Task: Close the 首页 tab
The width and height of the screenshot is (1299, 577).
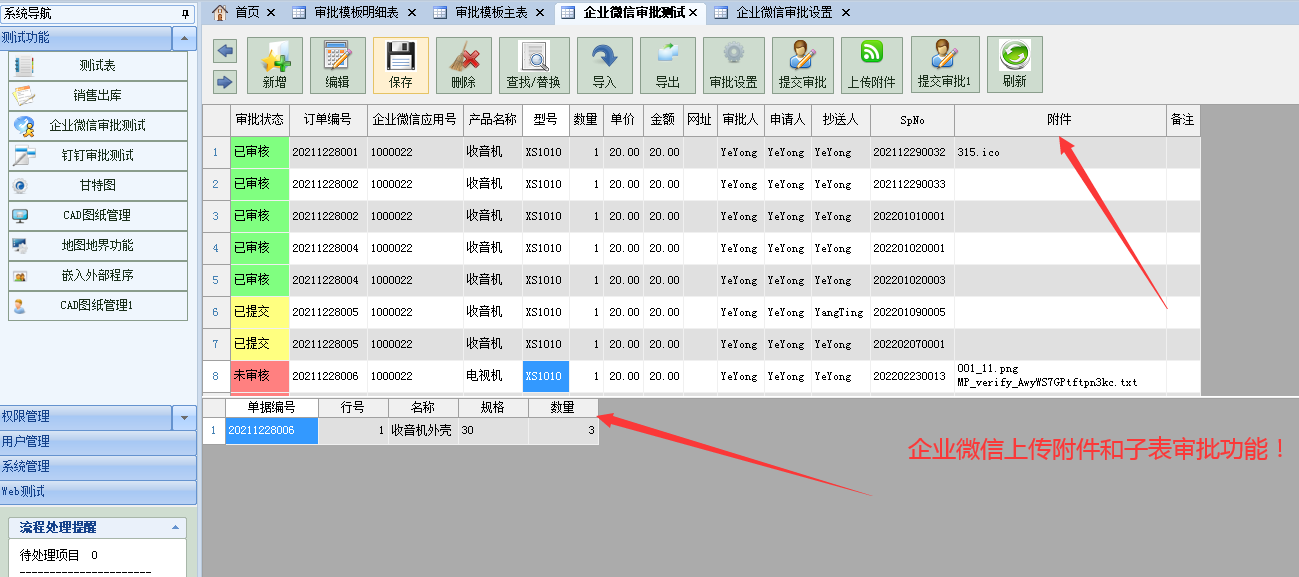Action: [x=271, y=12]
